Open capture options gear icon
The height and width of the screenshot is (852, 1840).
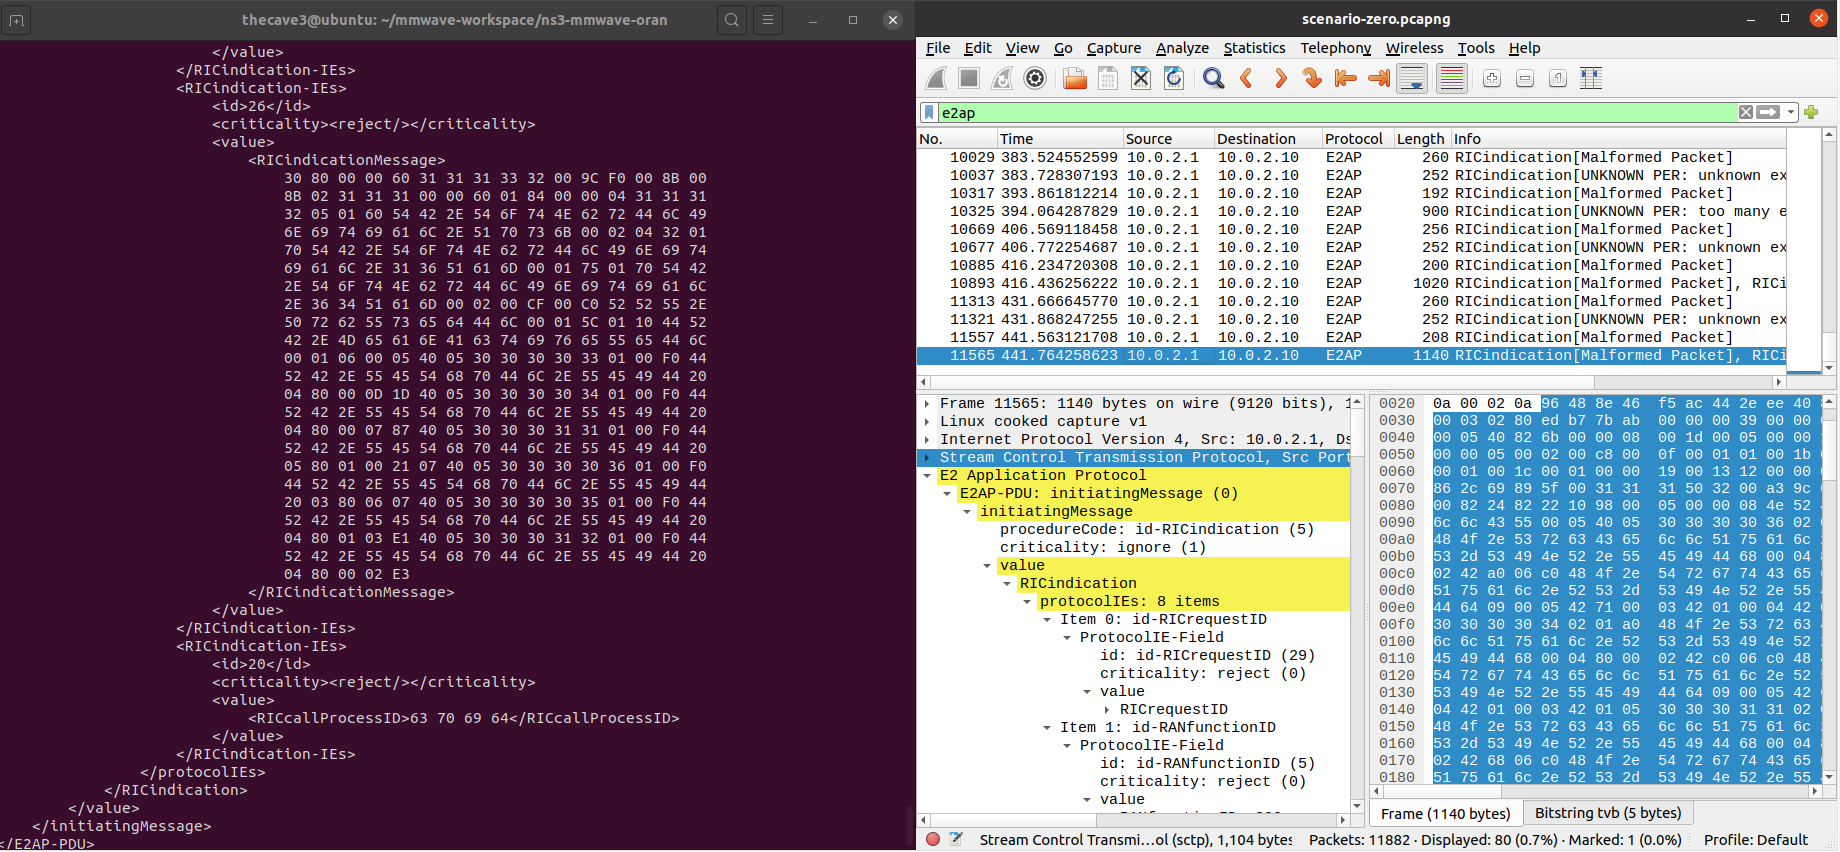pyautogui.click(x=1035, y=79)
